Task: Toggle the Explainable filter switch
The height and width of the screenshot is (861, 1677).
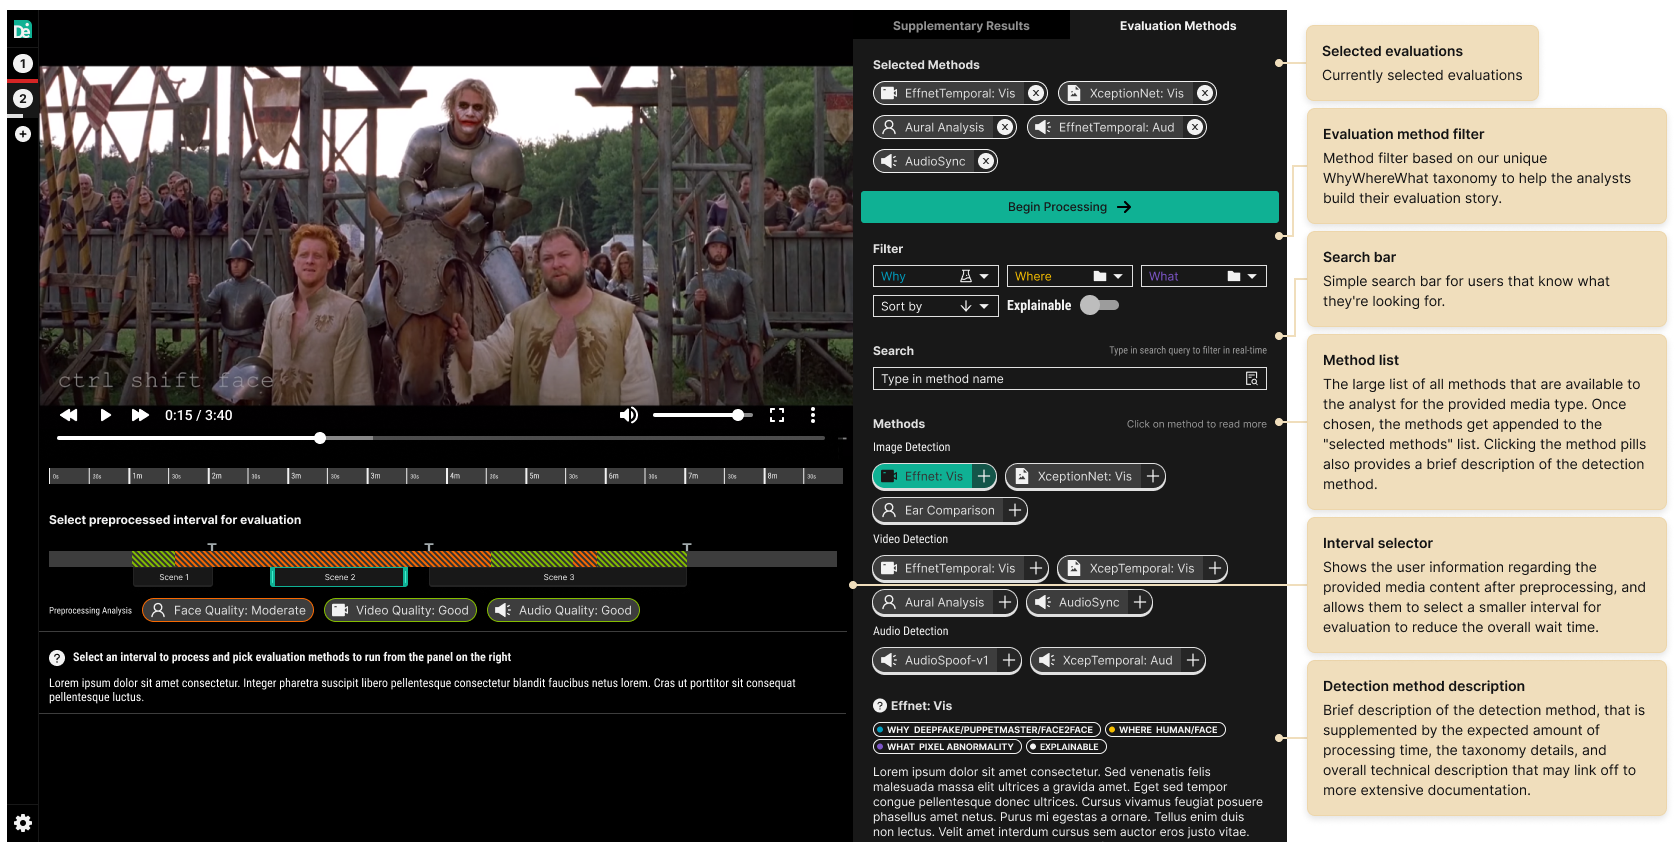Action: (x=1099, y=305)
